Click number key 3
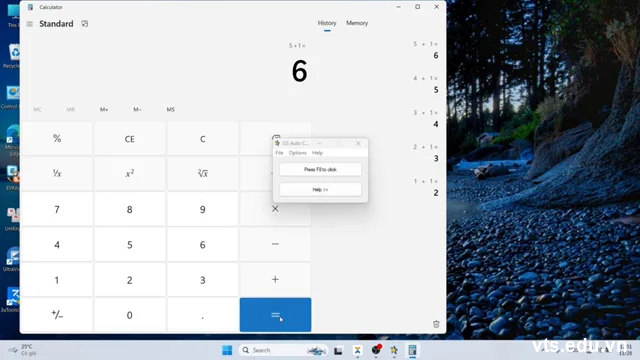The width and height of the screenshot is (640, 360). point(202,280)
